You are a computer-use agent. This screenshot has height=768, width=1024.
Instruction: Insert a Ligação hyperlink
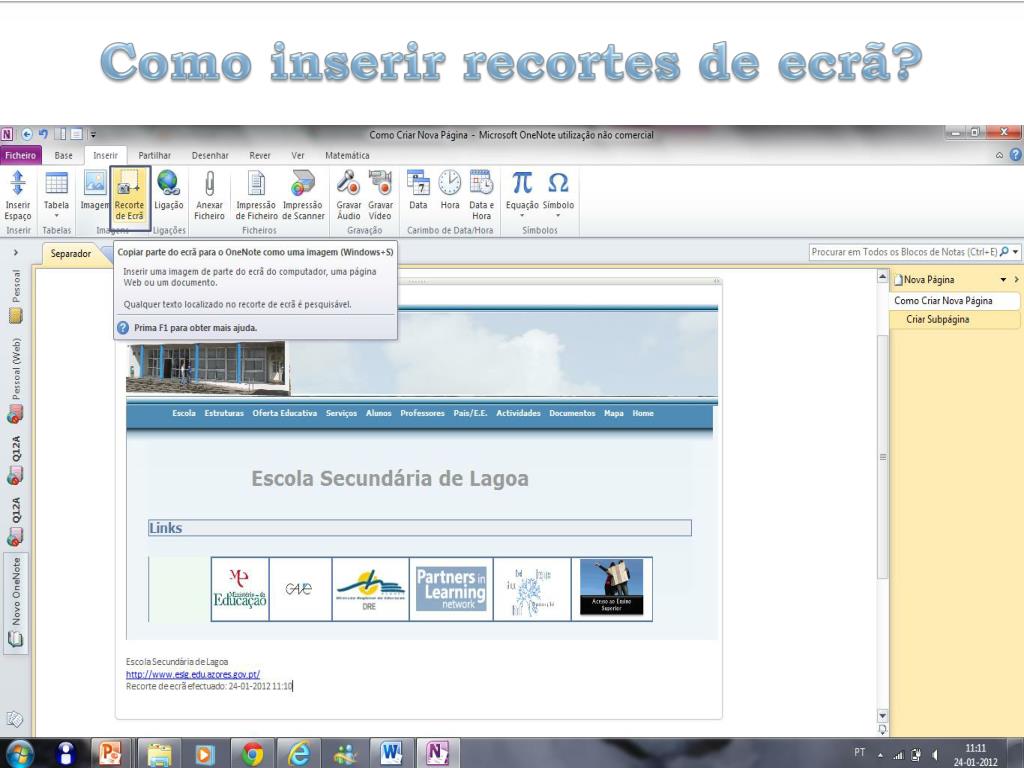coord(168,191)
